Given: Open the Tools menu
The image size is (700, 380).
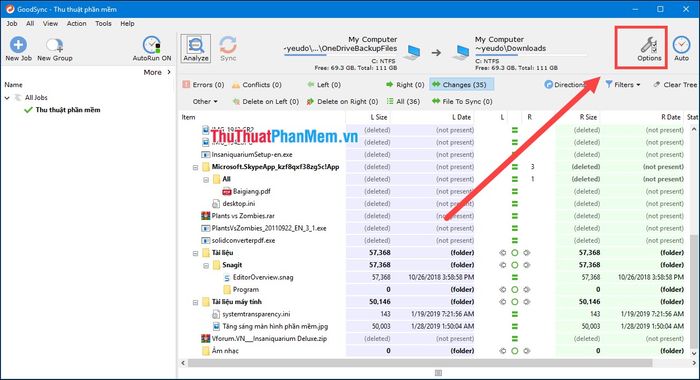Looking at the screenshot, I should point(103,23).
